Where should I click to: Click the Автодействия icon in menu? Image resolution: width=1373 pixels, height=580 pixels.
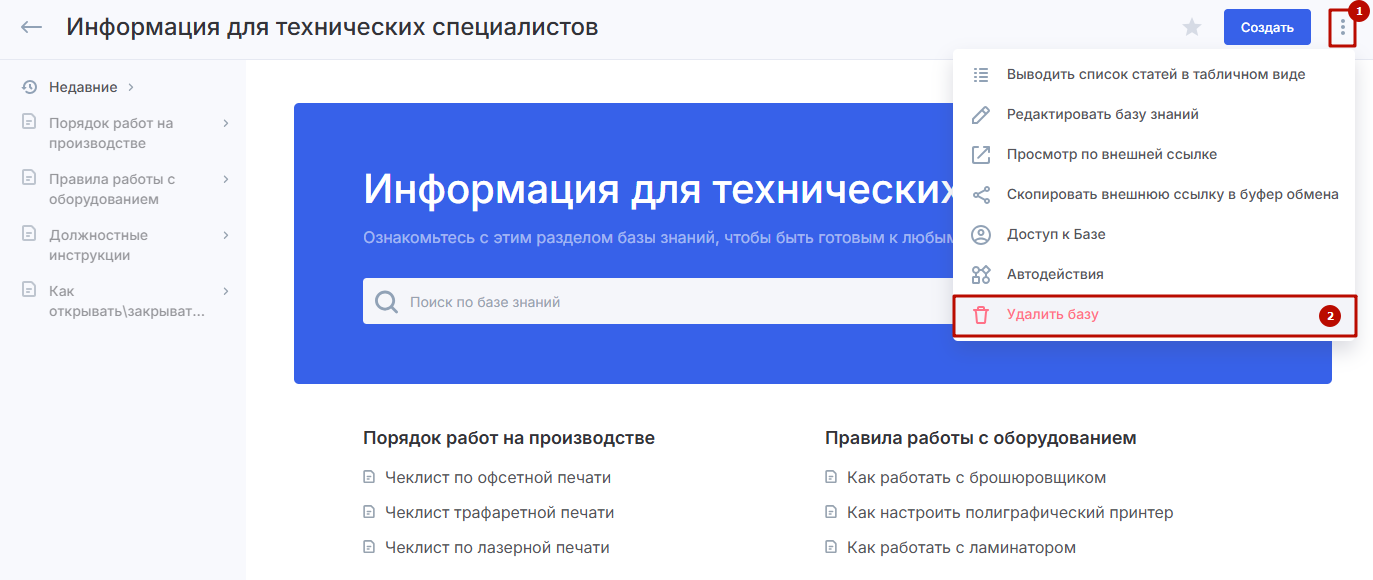(x=981, y=275)
